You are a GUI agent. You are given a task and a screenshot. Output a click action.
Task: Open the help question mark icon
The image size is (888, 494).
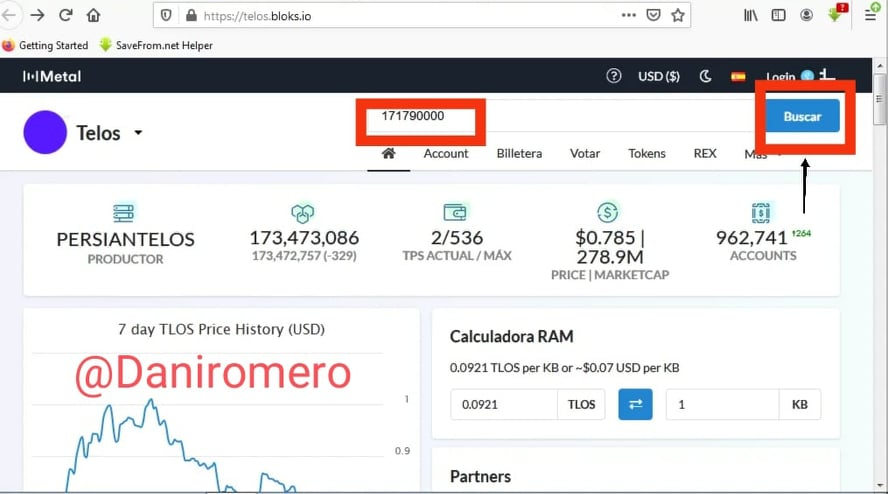pos(613,76)
